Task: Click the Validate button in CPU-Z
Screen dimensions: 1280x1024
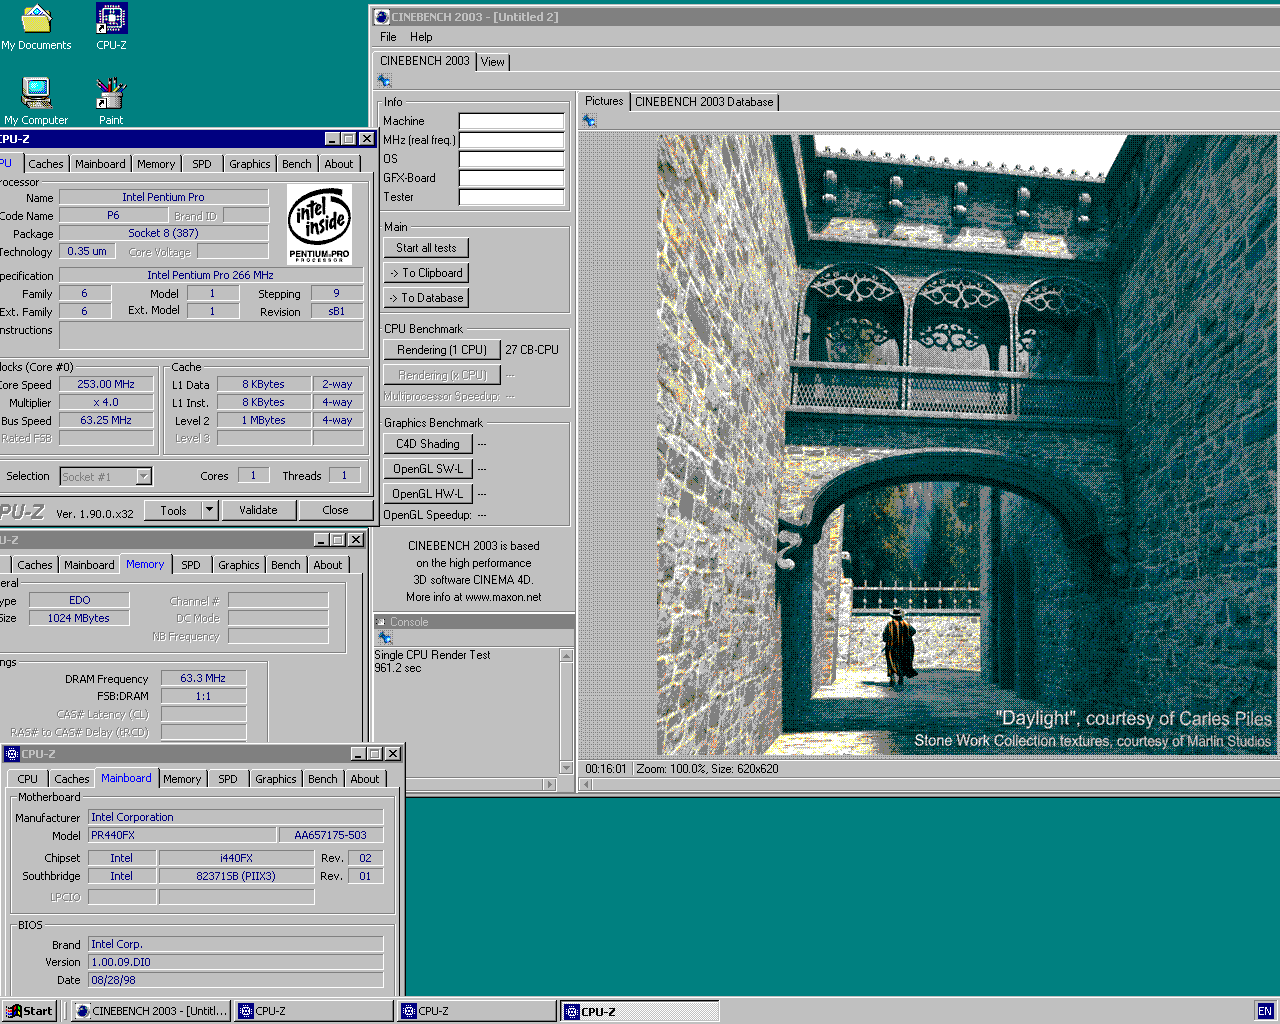Action: pyautogui.click(x=258, y=510)
